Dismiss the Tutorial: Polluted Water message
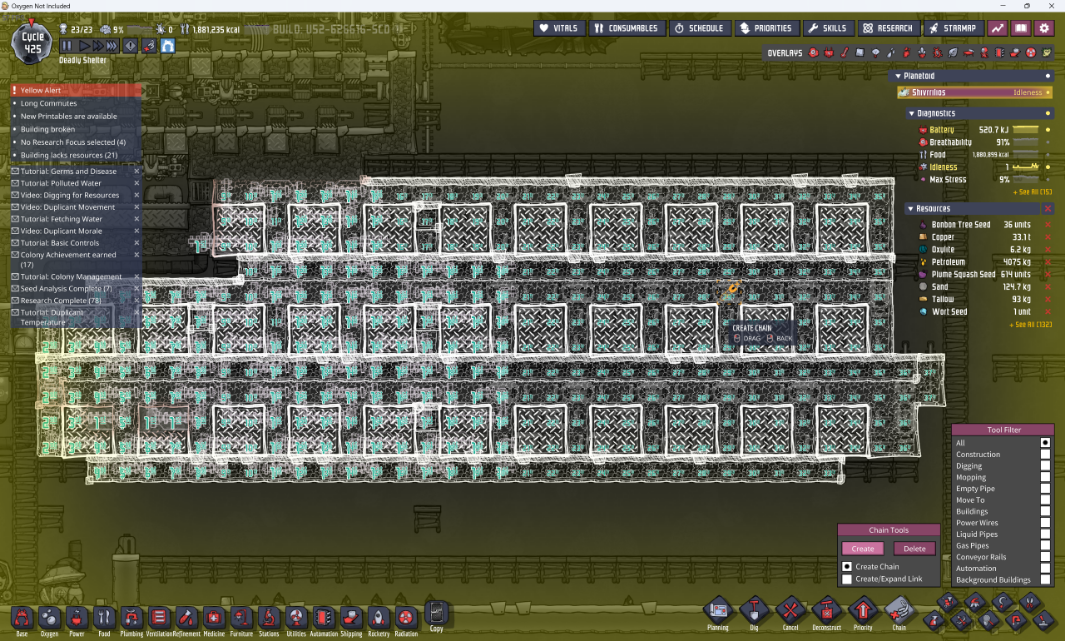 pos(137,183)
